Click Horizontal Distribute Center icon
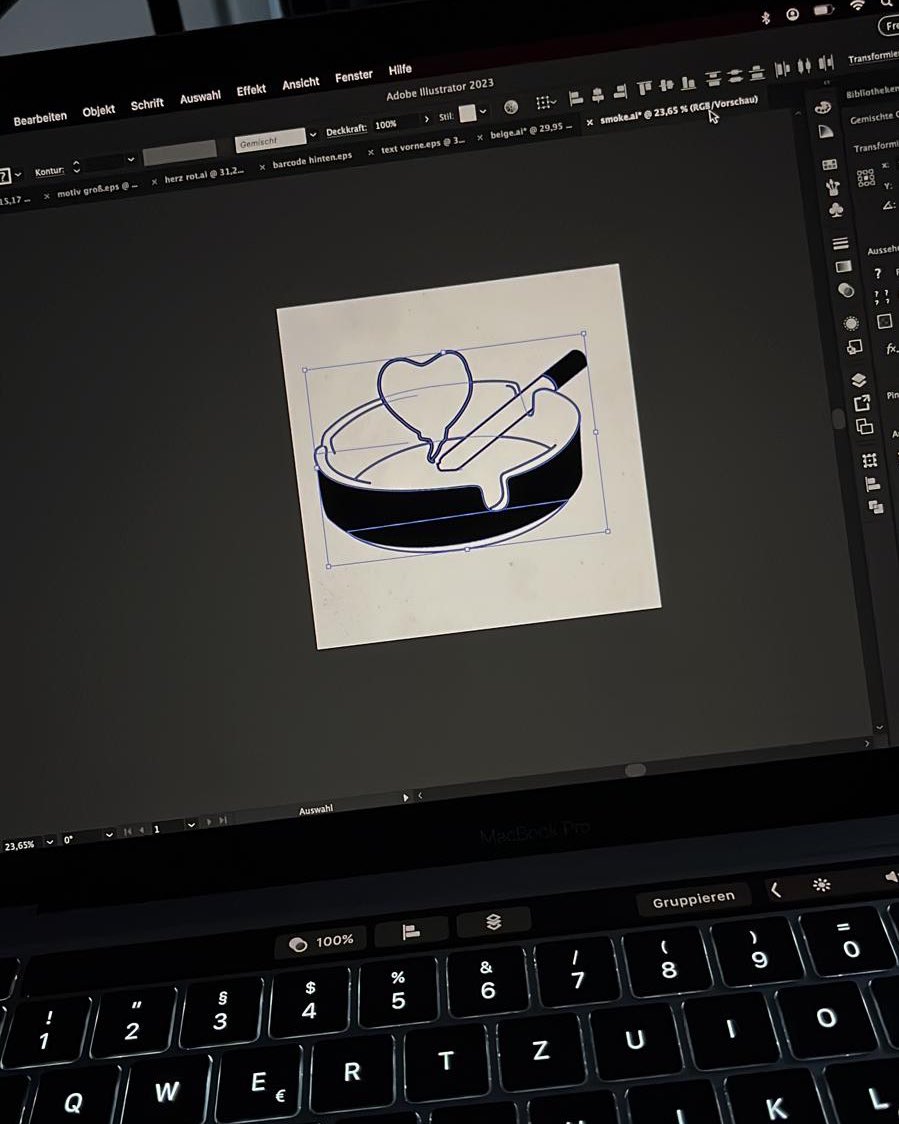 coord(804,66)
